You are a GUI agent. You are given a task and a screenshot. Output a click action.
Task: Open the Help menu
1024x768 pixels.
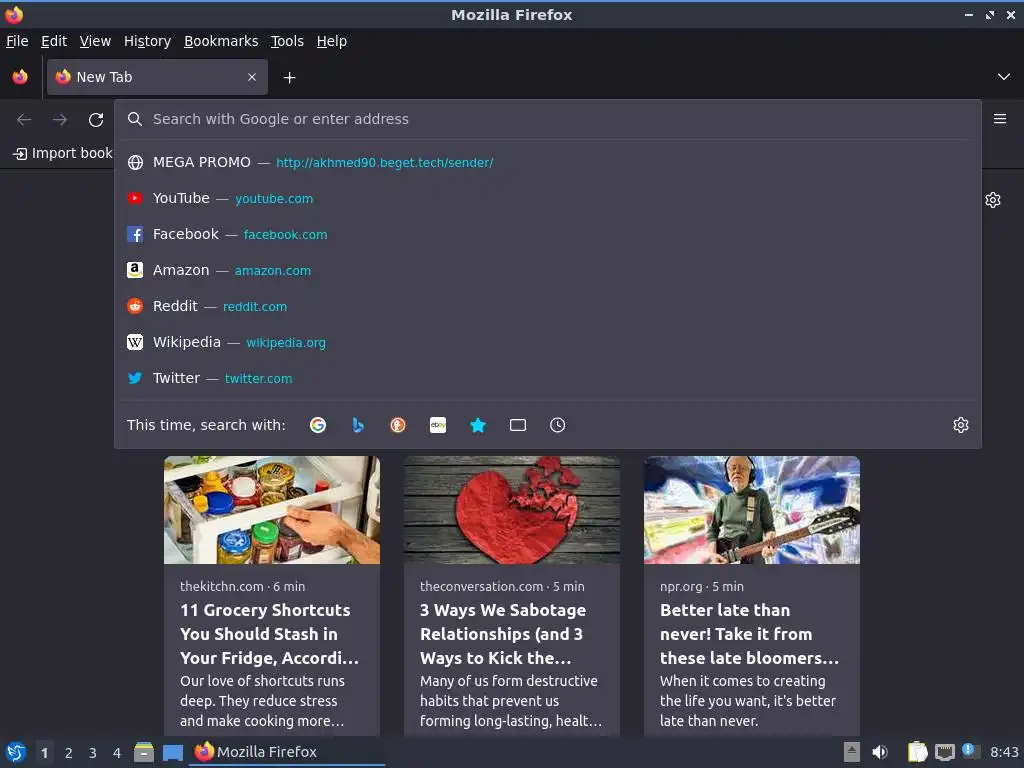[x=332, y=41]
